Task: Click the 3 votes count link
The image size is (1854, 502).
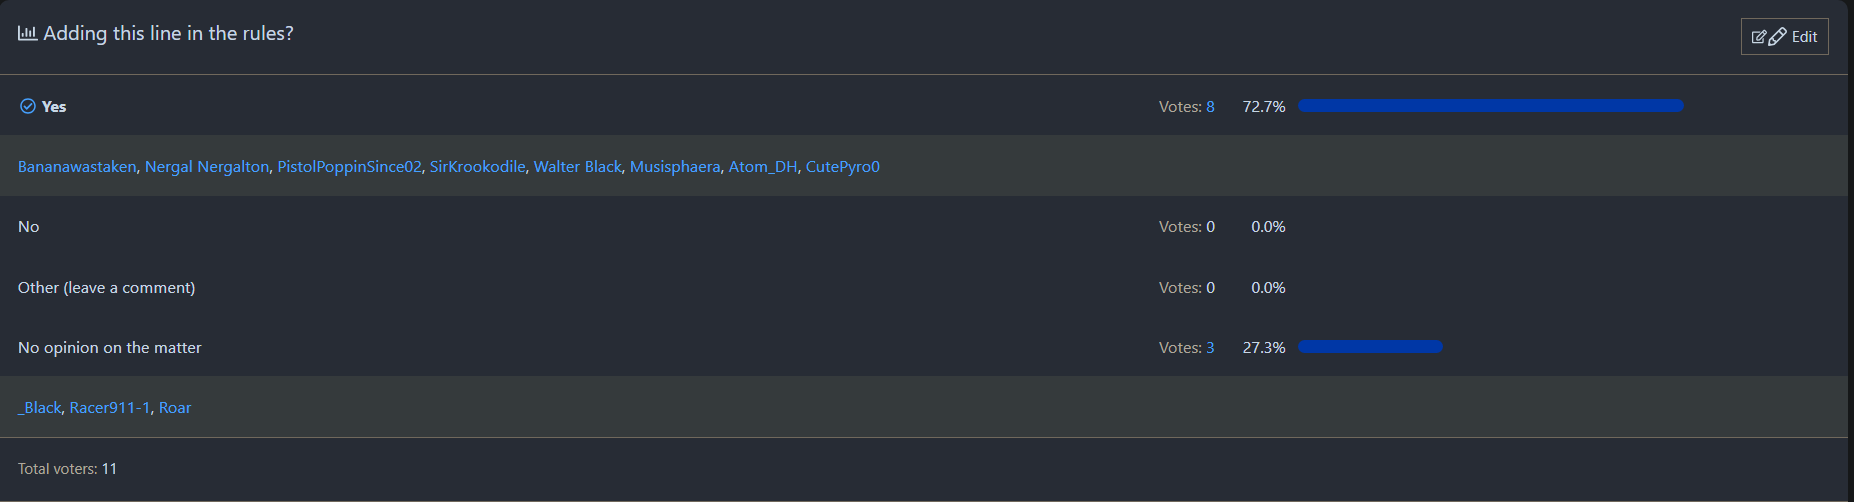Action: [1210, 348]
